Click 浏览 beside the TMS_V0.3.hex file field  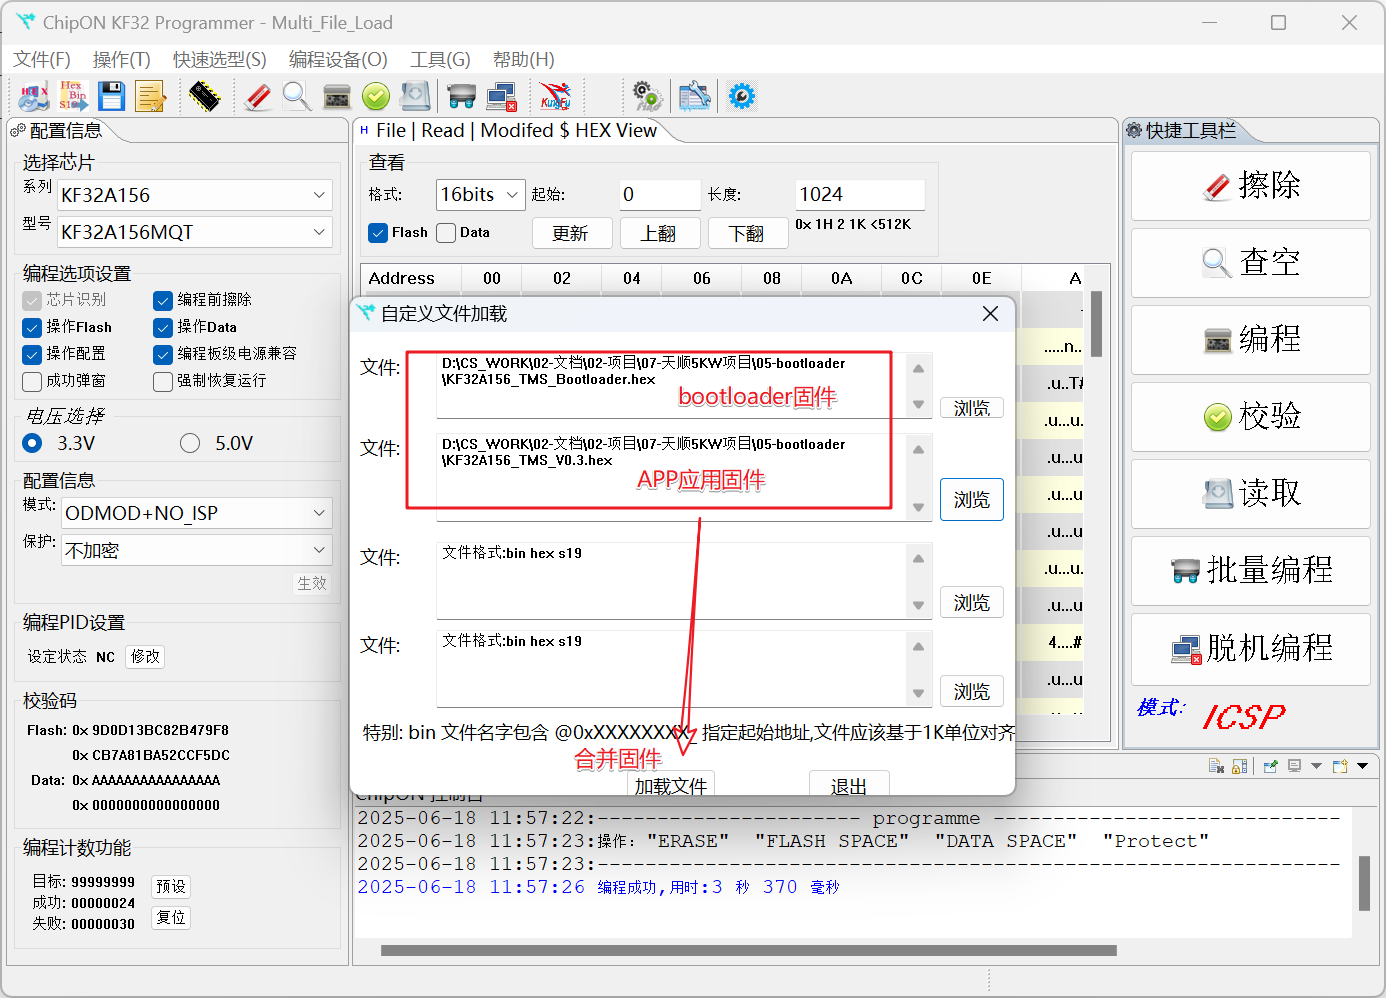pyautogui.click(x=971, y=499)
